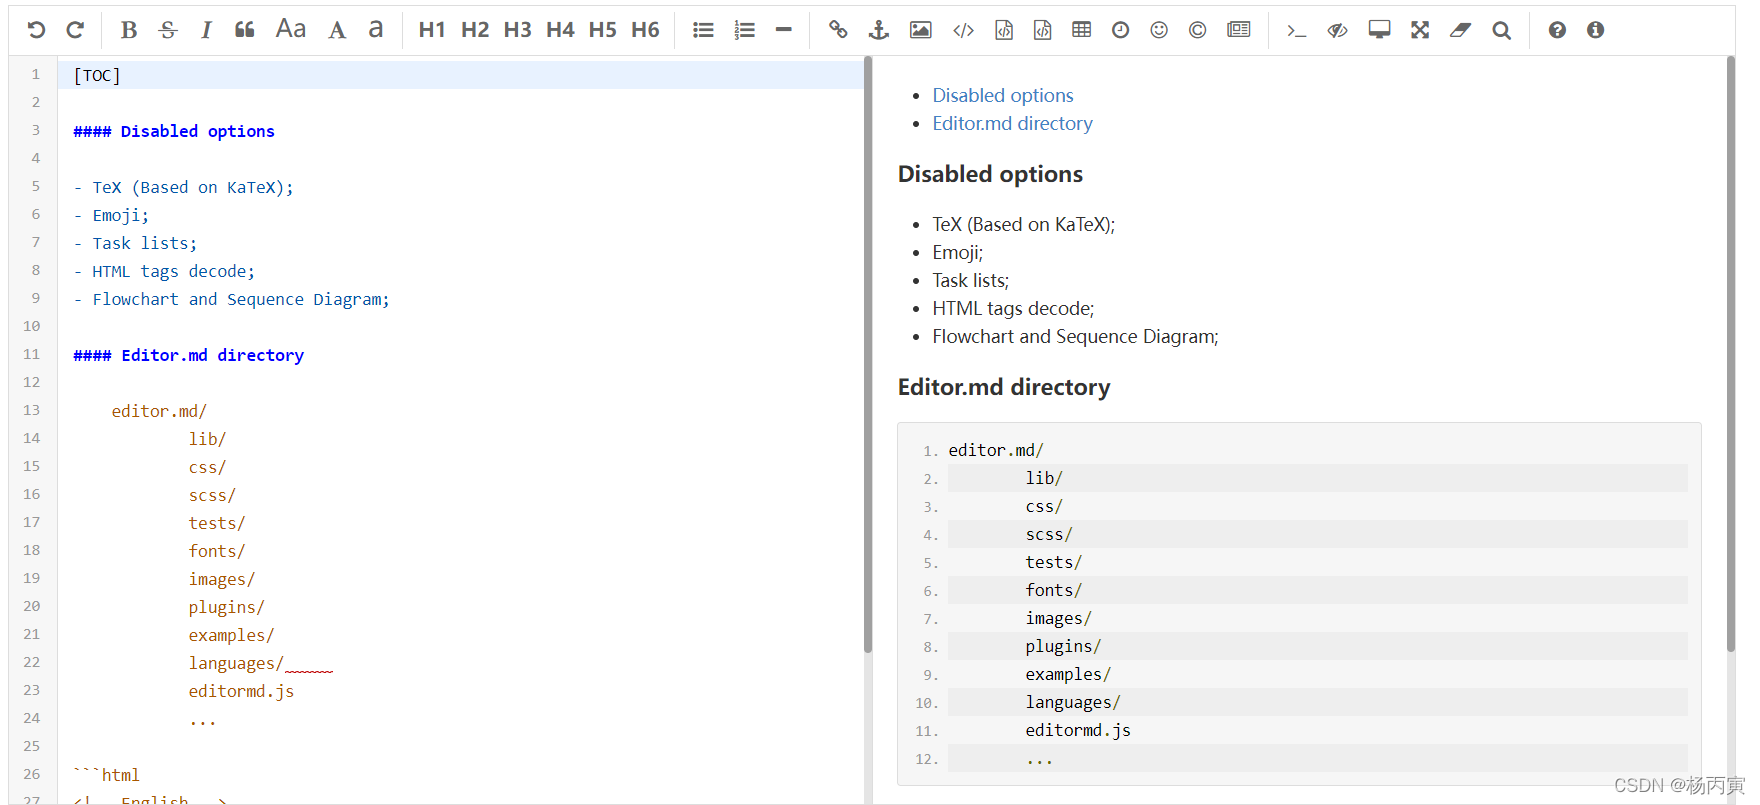Undo the last edit
This screenshot has height=805, width=1760.
click(36, 30)
